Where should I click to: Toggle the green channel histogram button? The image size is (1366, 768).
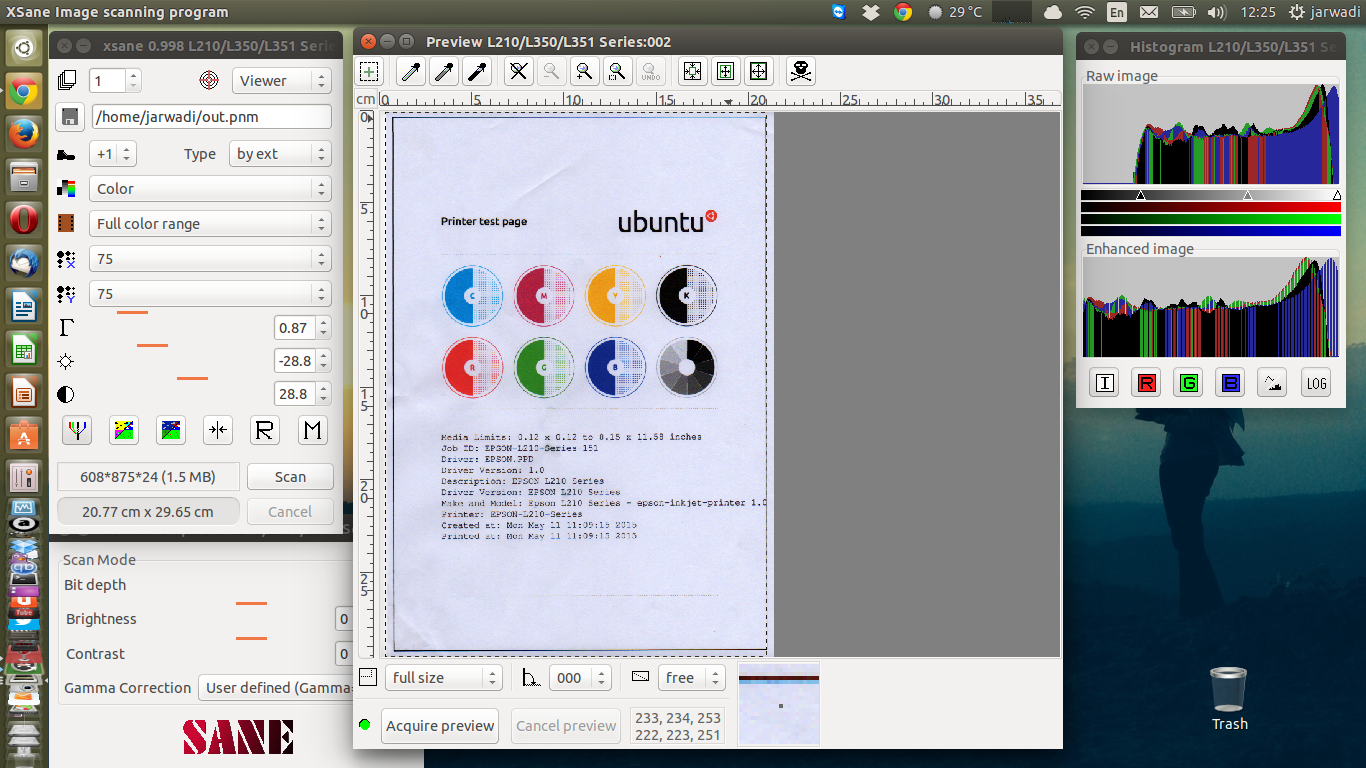pos(1188,383)
